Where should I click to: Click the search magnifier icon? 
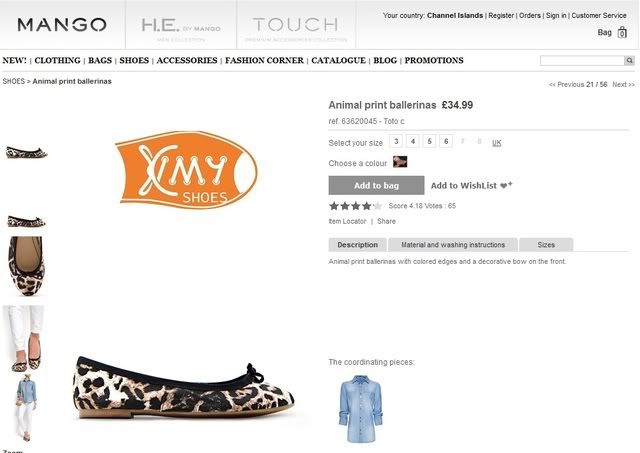629,60
